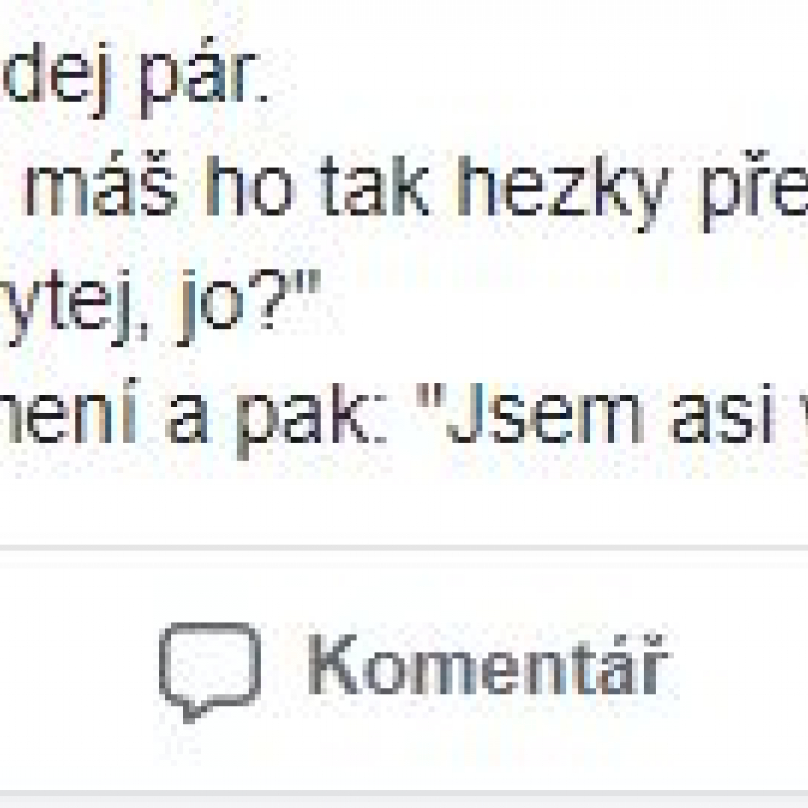
Task: Click the phrase "a pak:" in the post
Action: 278,418
